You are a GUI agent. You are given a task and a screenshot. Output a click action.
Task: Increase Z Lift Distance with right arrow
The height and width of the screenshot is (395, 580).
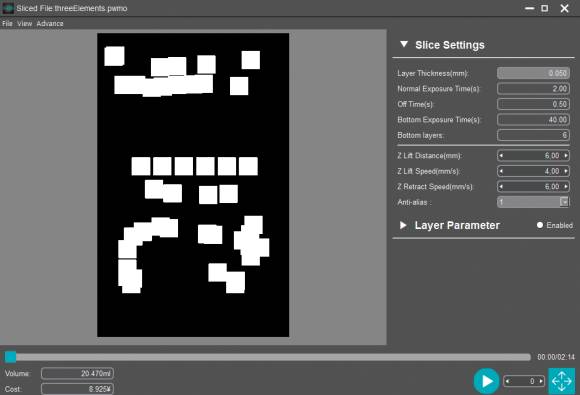point(566,156)
